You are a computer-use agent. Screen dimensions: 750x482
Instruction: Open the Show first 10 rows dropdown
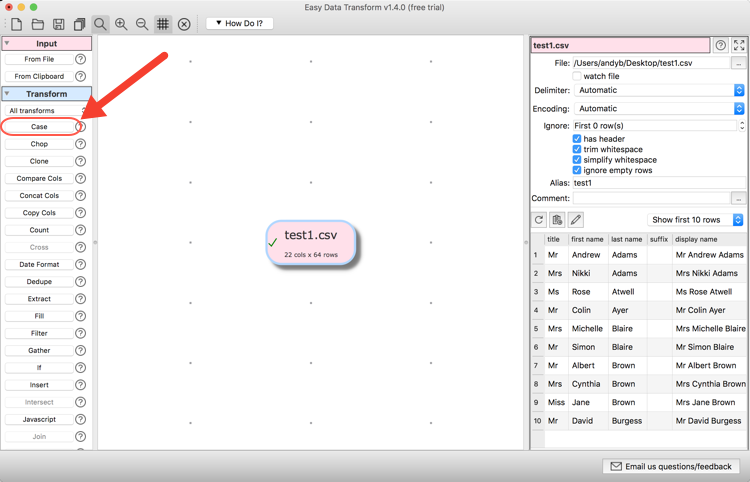tap(697, 220)
